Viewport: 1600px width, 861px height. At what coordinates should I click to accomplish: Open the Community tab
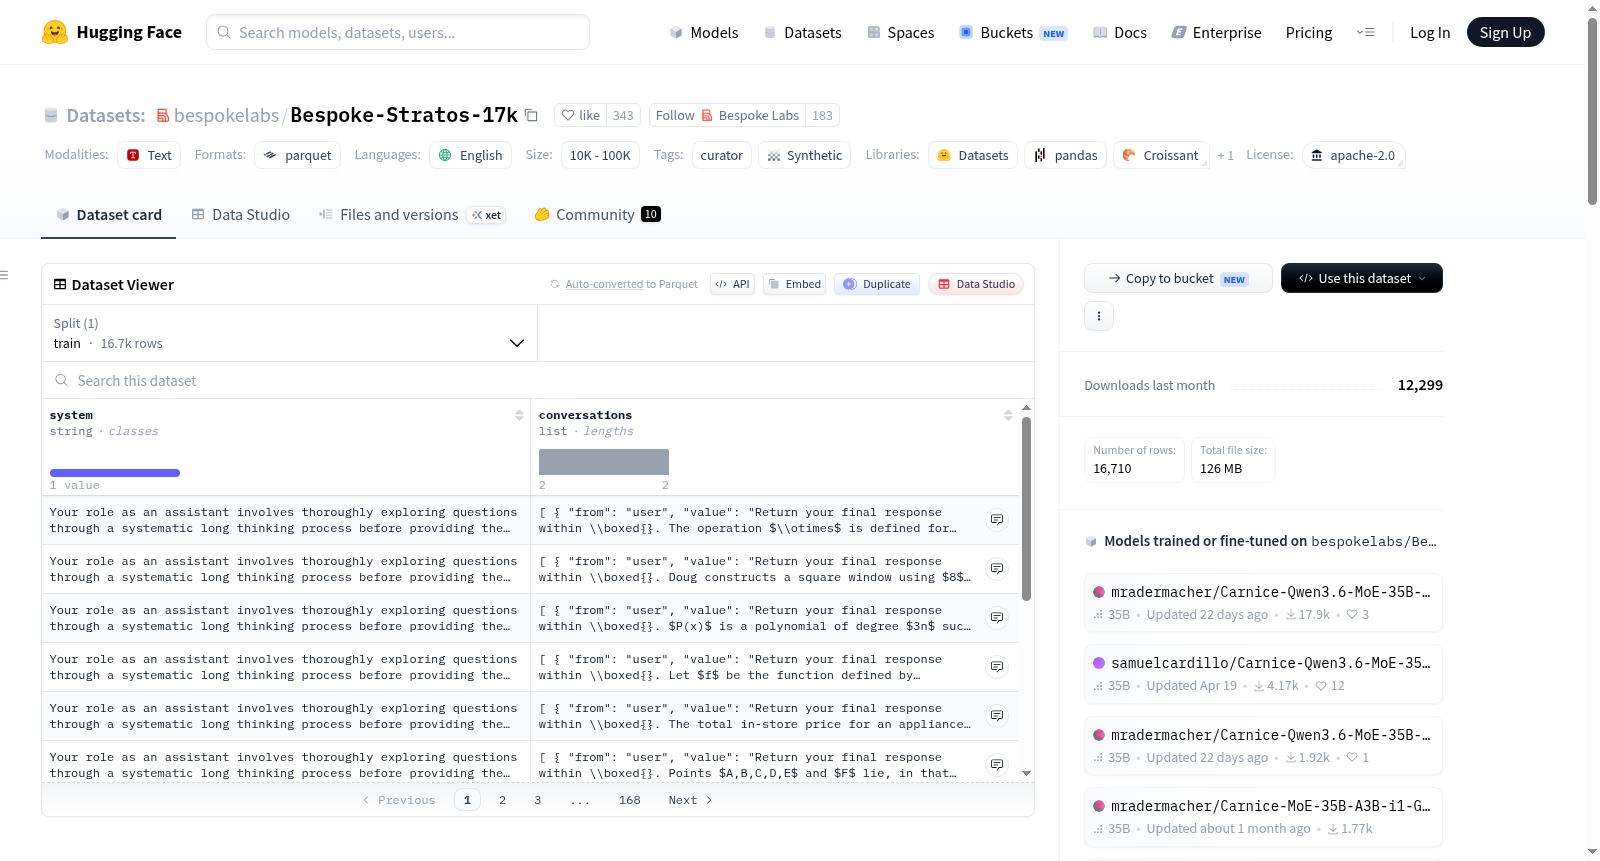pyautogui.click(x=597, y=215)
